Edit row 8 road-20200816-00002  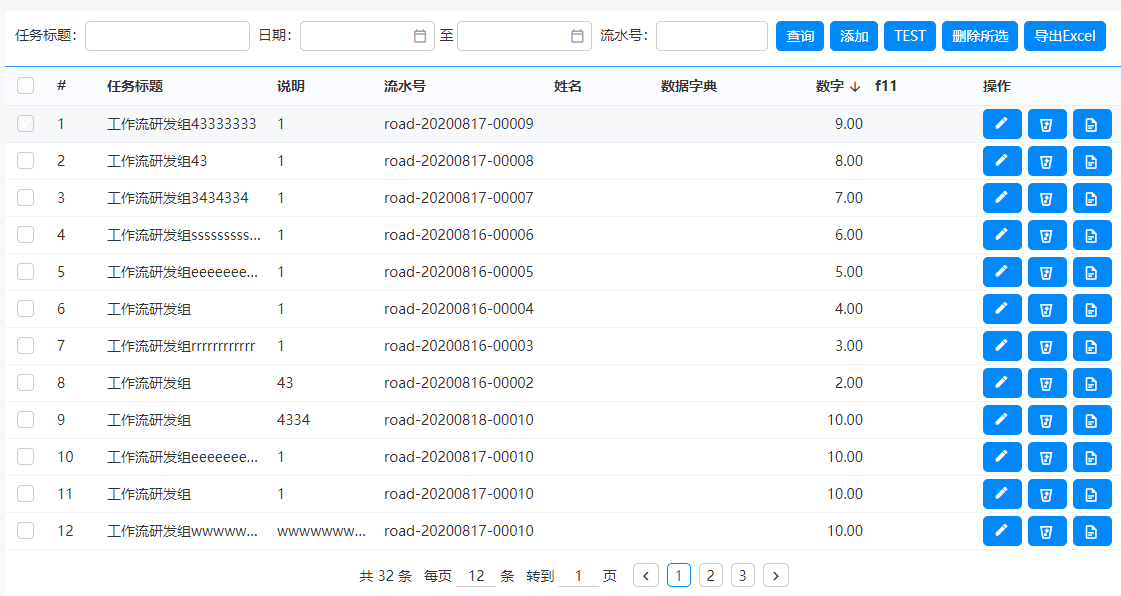pos(1002,383)
